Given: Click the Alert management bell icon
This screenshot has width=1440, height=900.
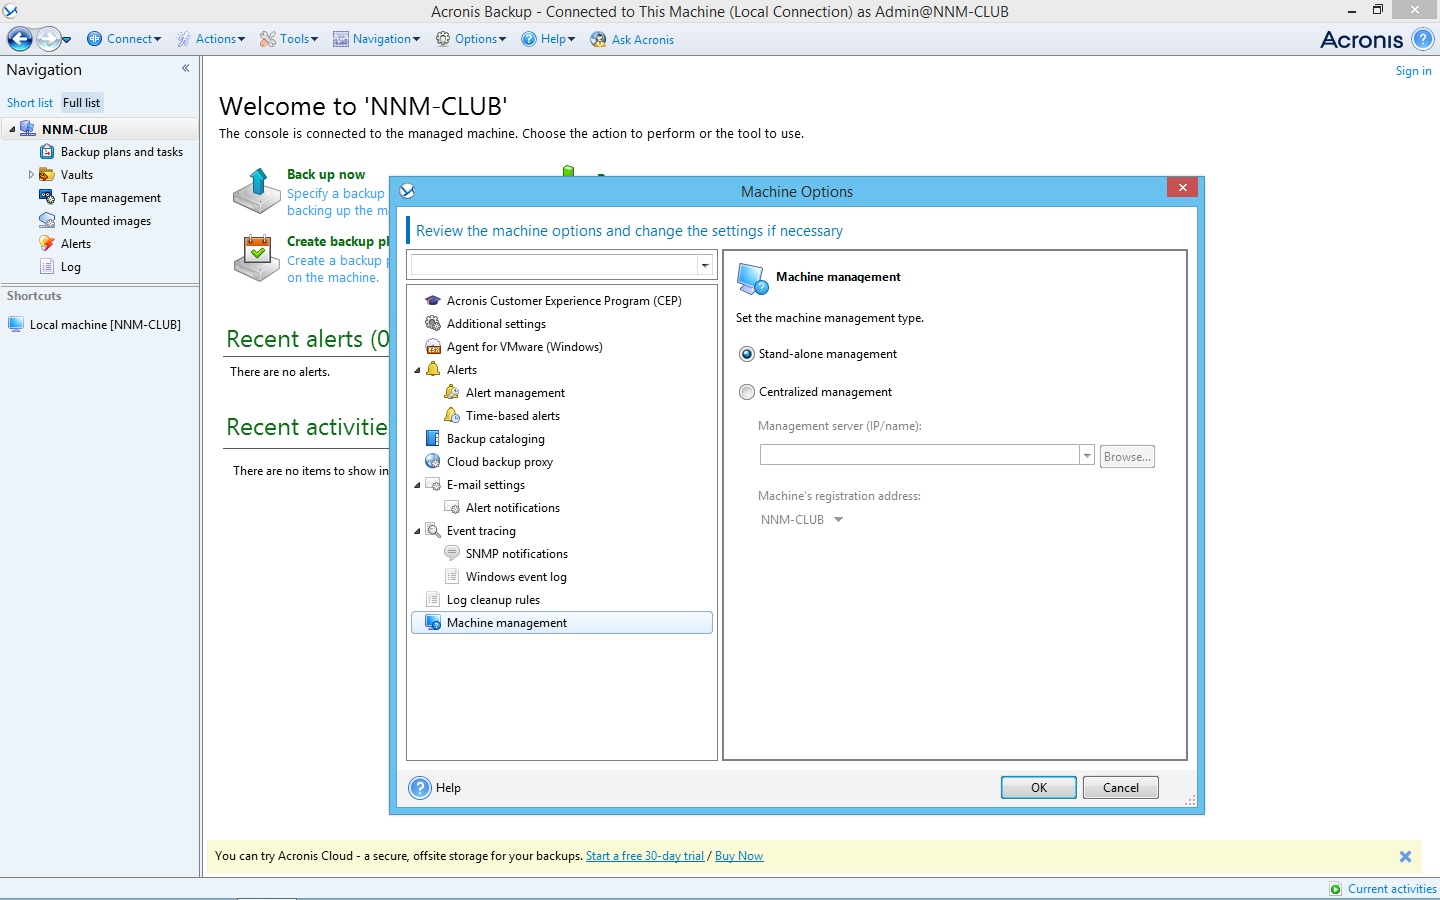Looking at the screenshot, I should pyautogui.click(x=452, y=393).
